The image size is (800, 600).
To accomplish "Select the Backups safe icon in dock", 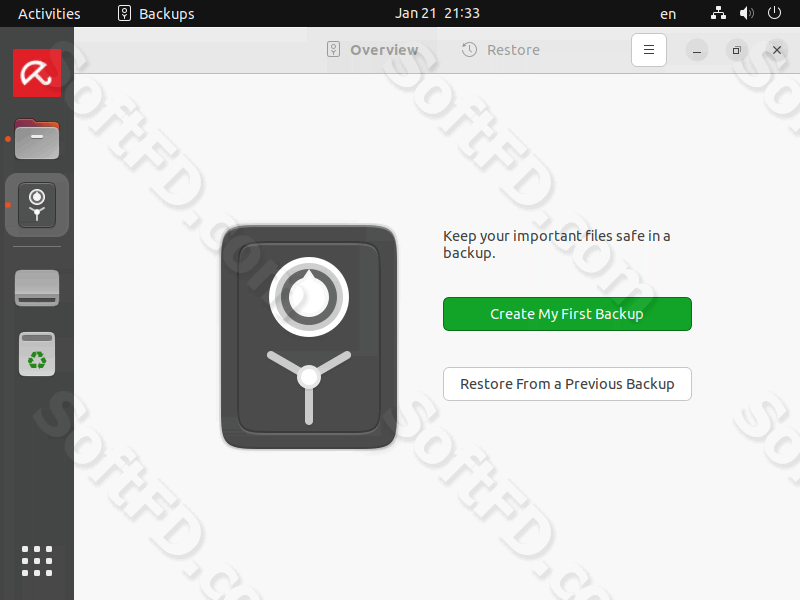I will coord(37,205).
